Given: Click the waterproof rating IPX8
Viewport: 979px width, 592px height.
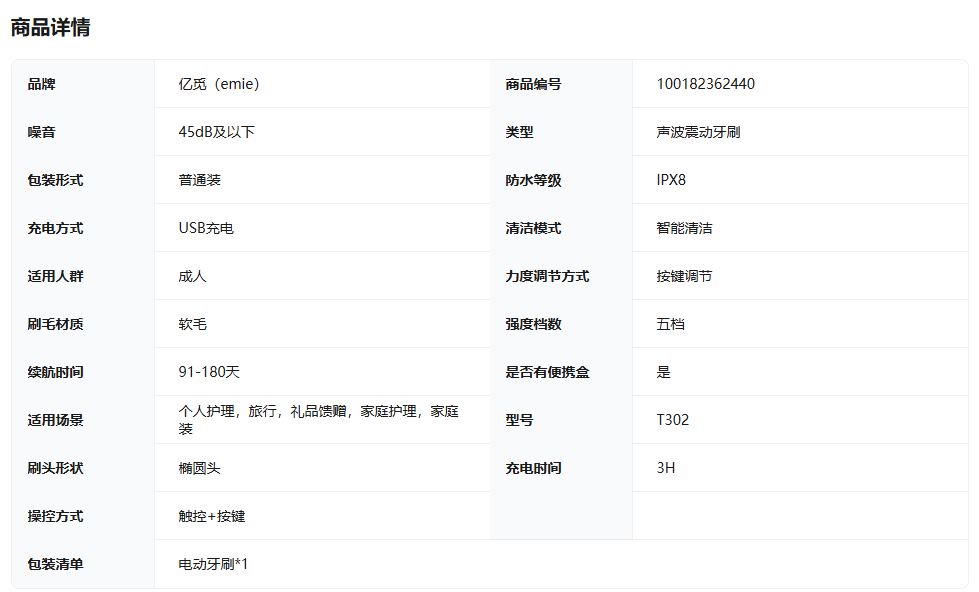Looking at the screenshot, I should (671, 180).
